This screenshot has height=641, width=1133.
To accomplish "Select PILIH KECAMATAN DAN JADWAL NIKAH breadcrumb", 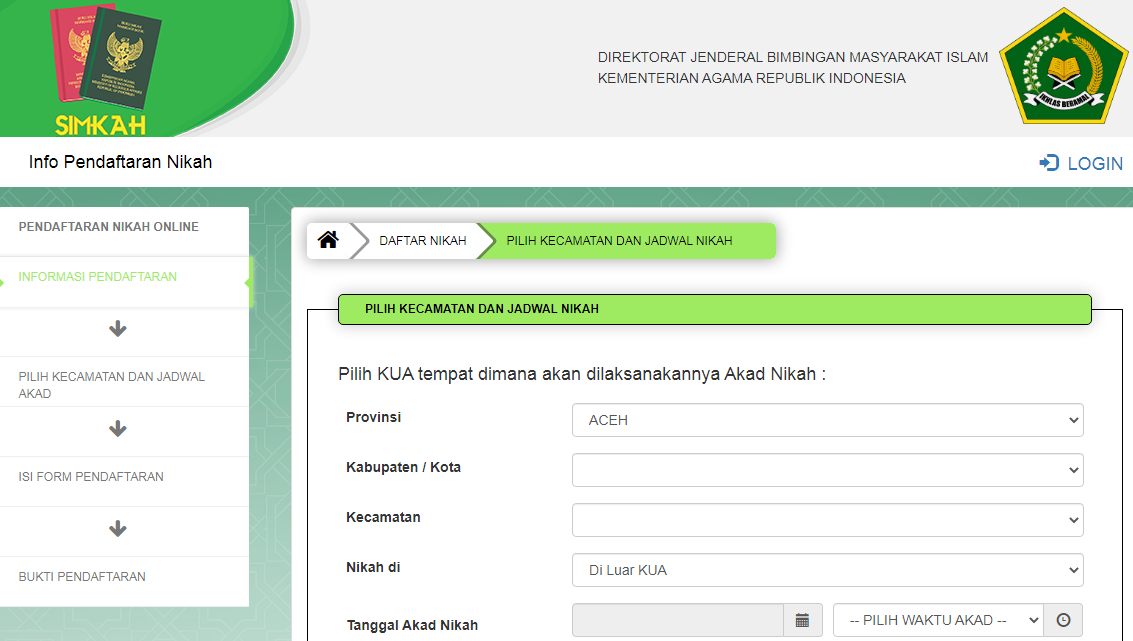I will [619, 241].
